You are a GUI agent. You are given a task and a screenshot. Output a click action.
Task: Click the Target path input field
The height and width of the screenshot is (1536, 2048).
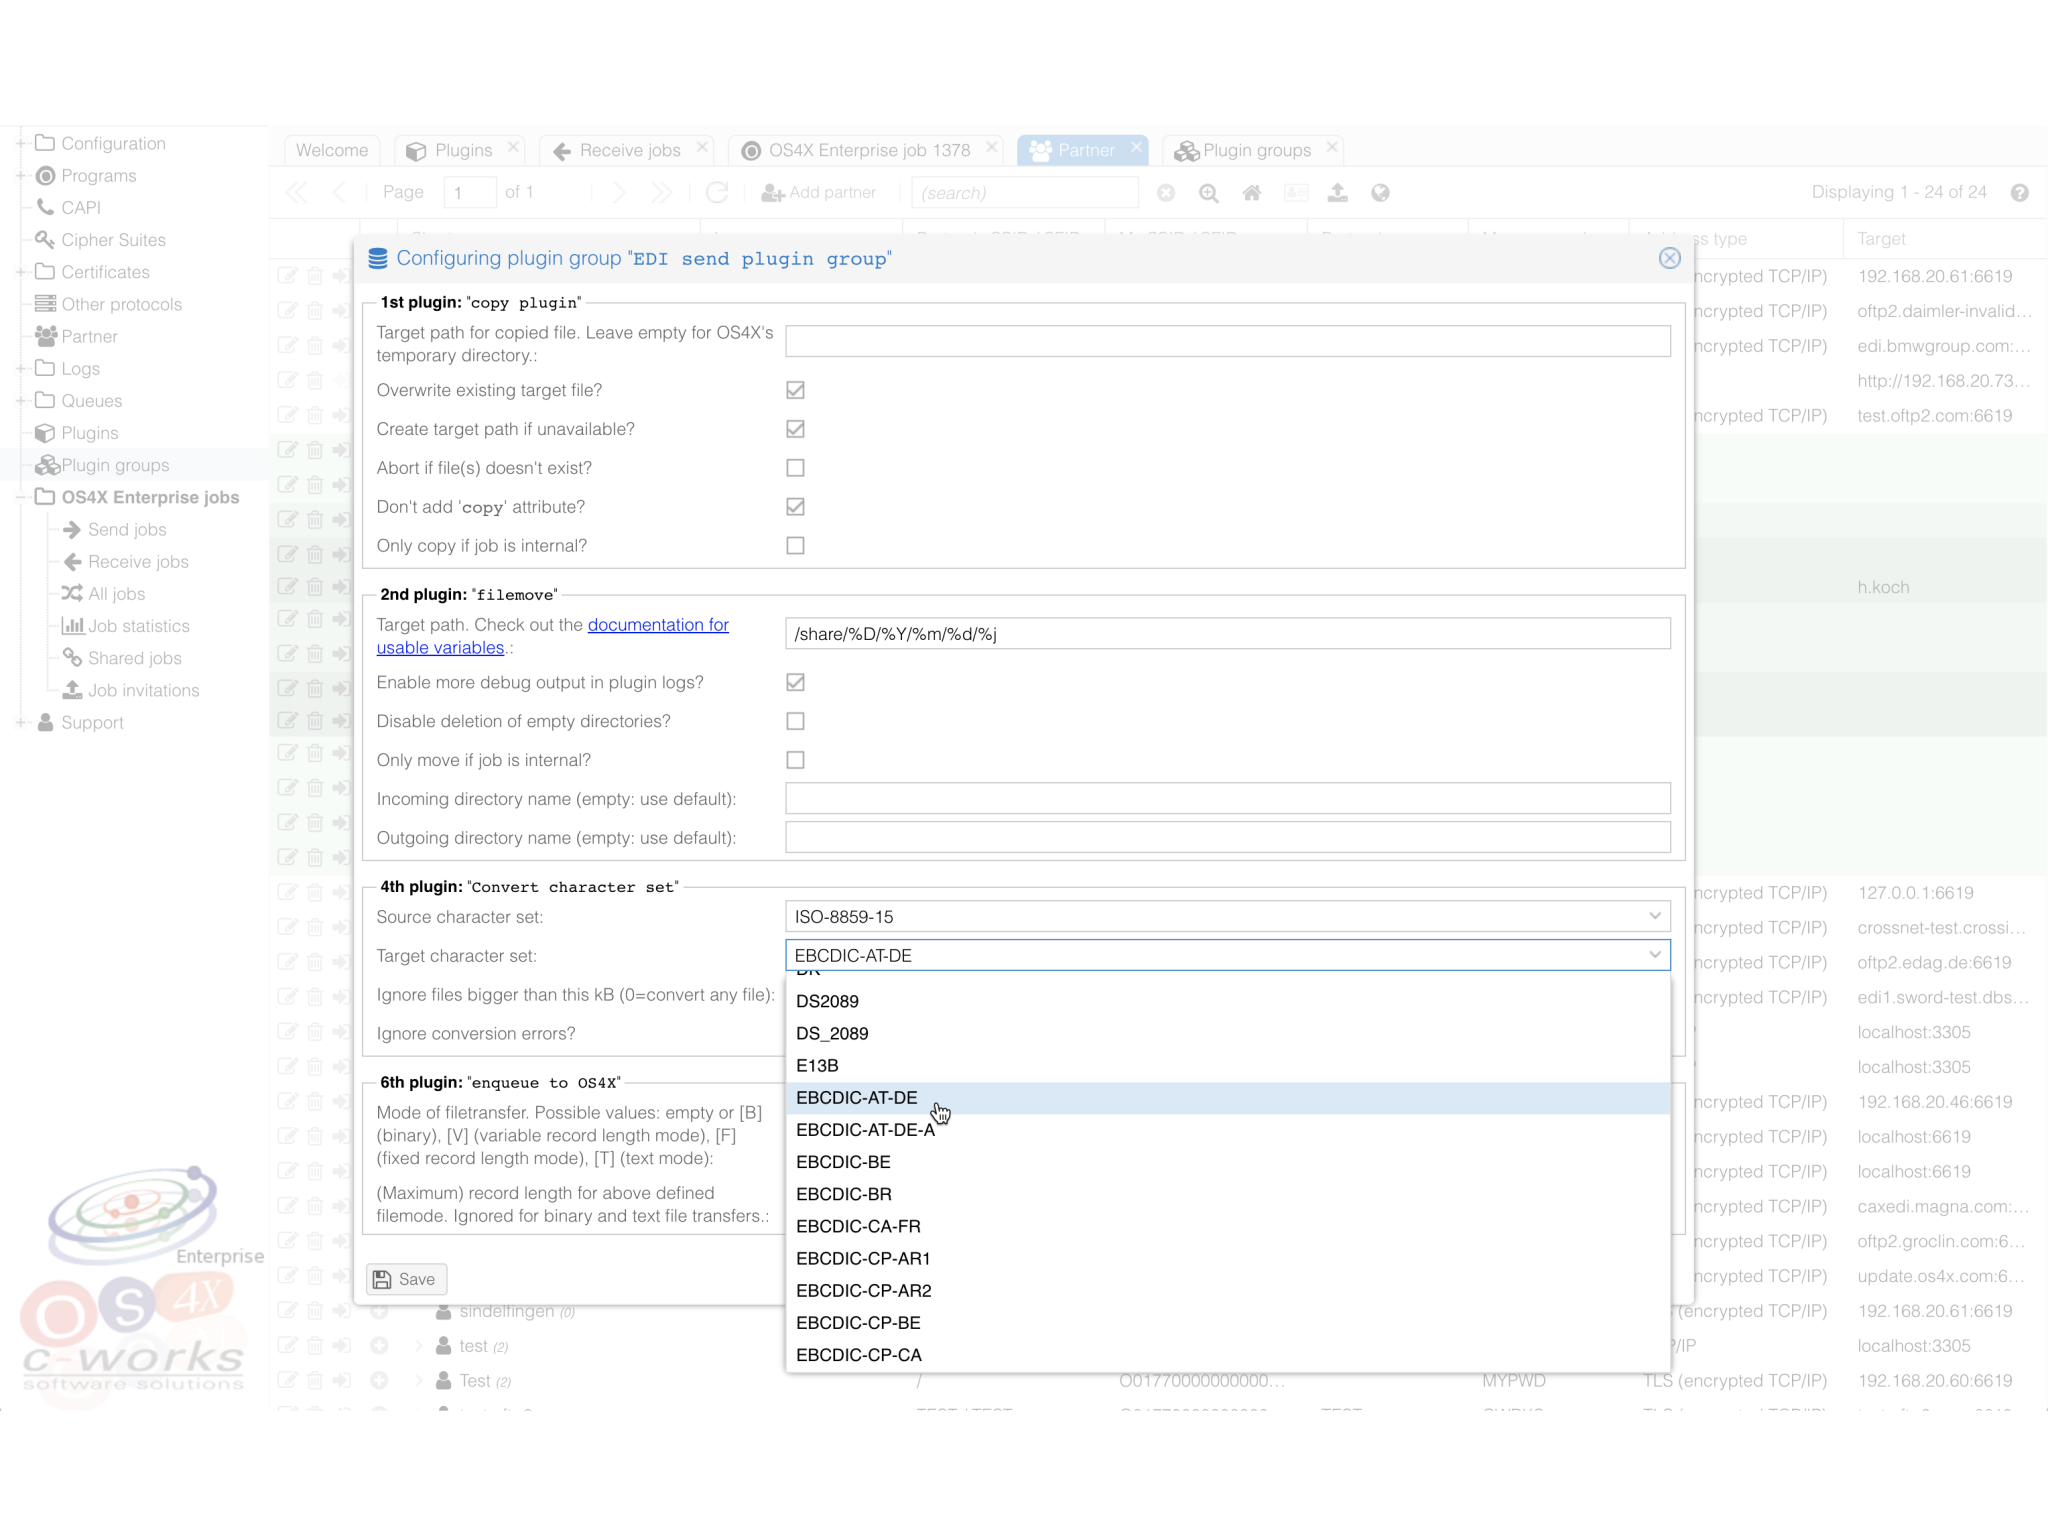[1228, 633]
